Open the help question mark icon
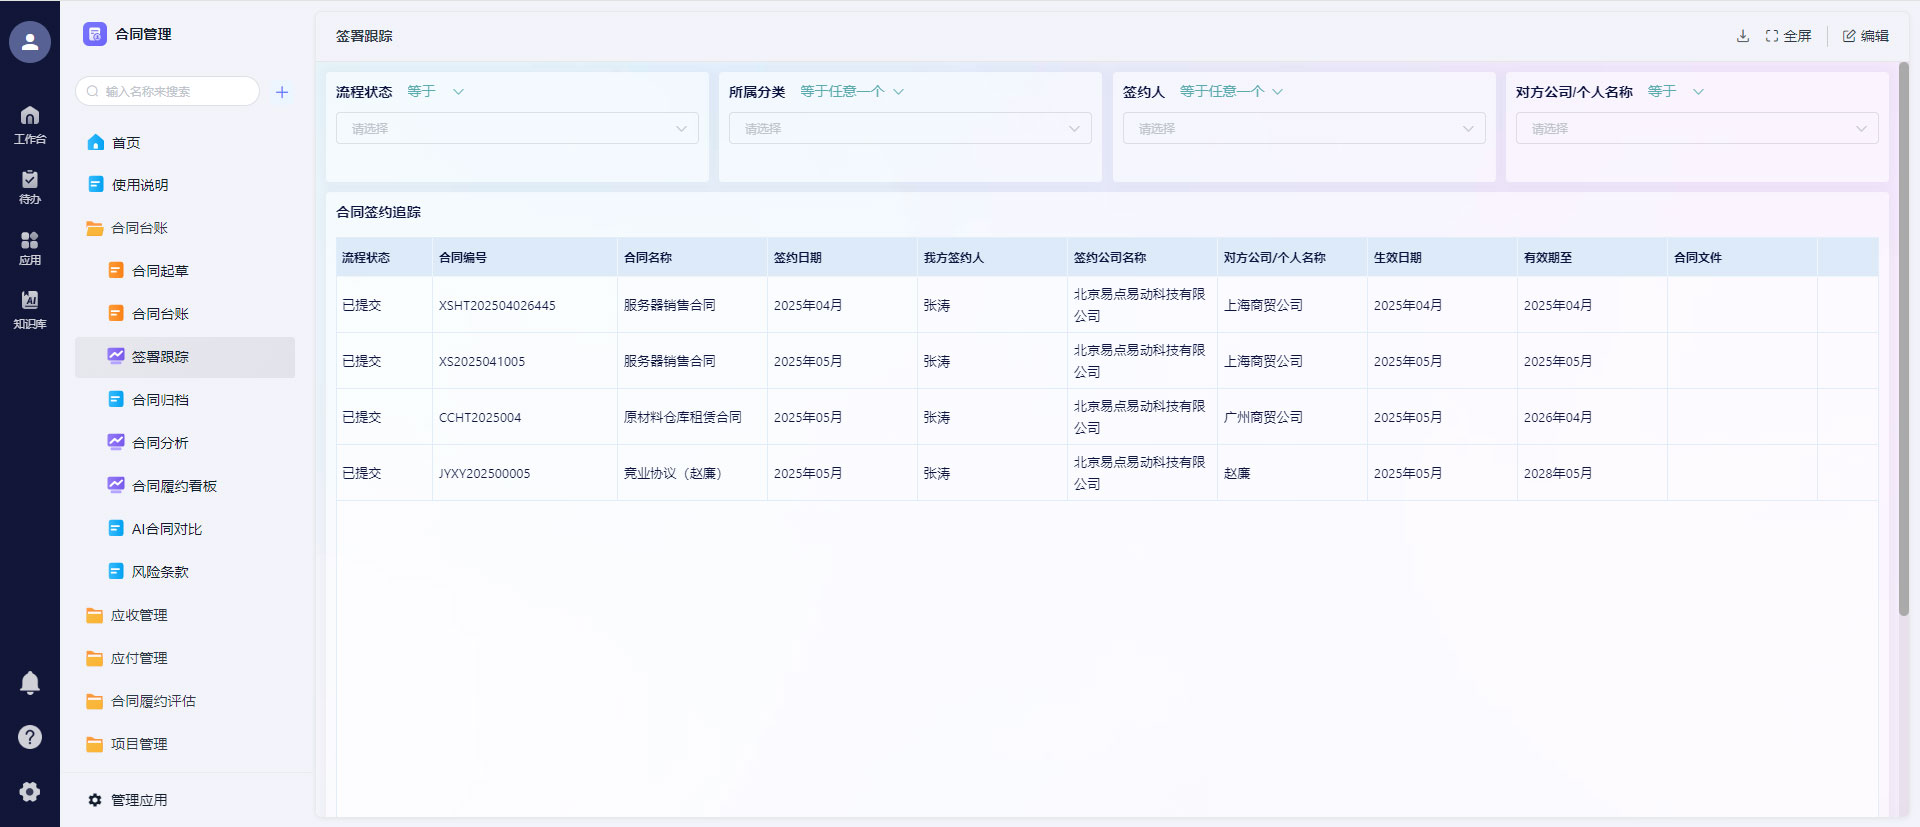This screenshot has width=1920, height=827. point(30,737)
